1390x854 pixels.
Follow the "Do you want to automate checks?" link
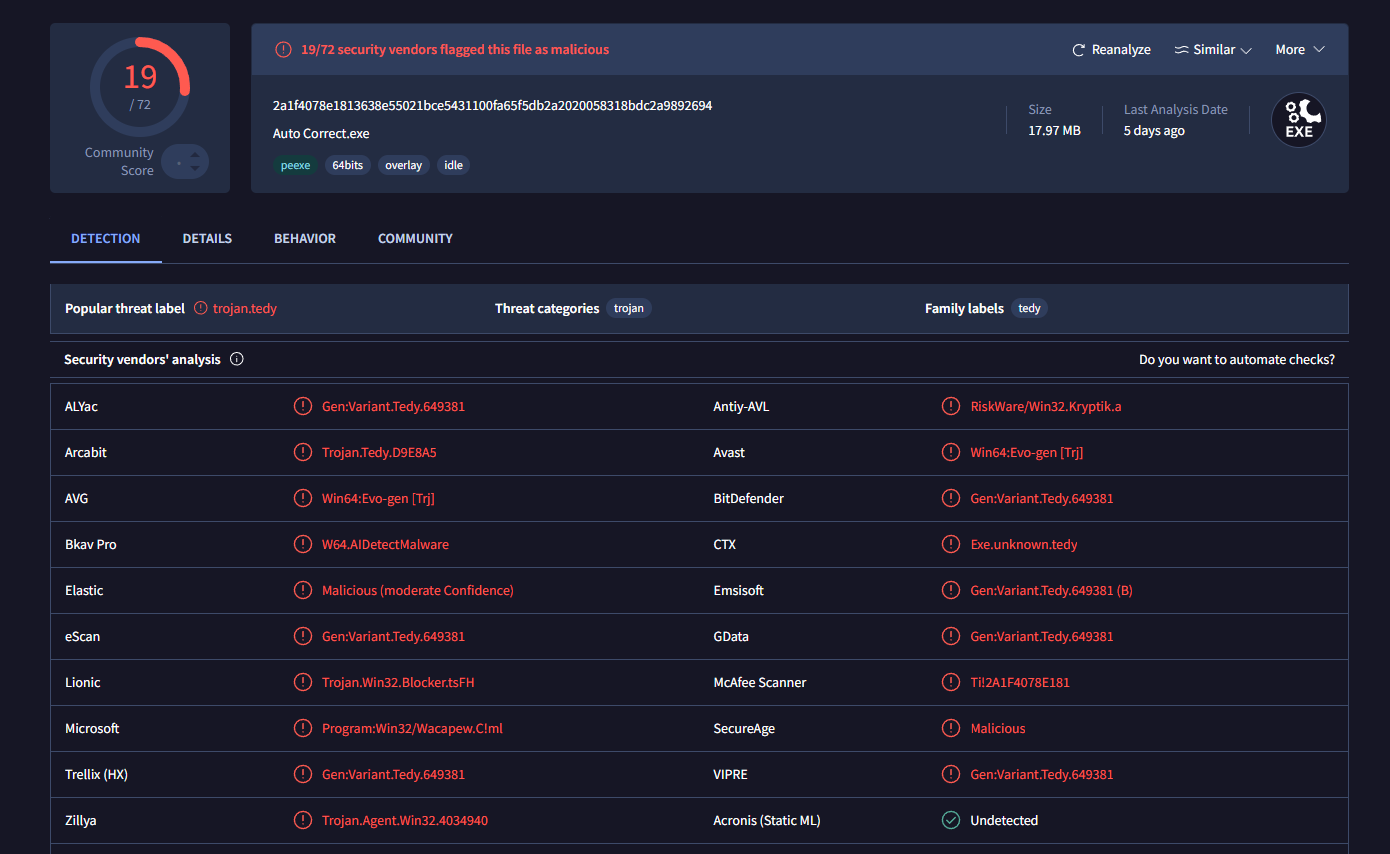(1237, 359)
